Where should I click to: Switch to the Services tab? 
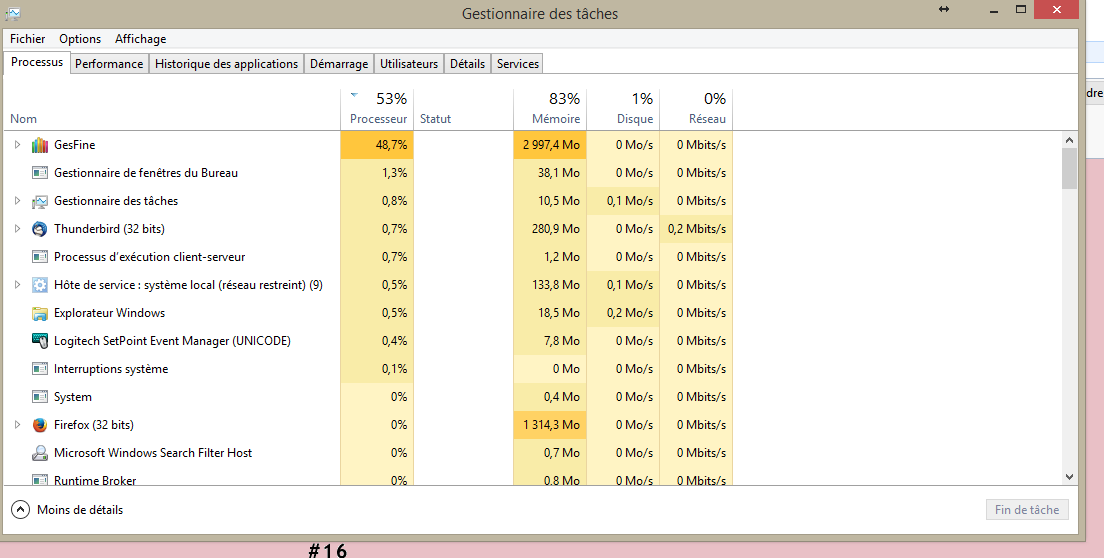(x=518, y=63)
